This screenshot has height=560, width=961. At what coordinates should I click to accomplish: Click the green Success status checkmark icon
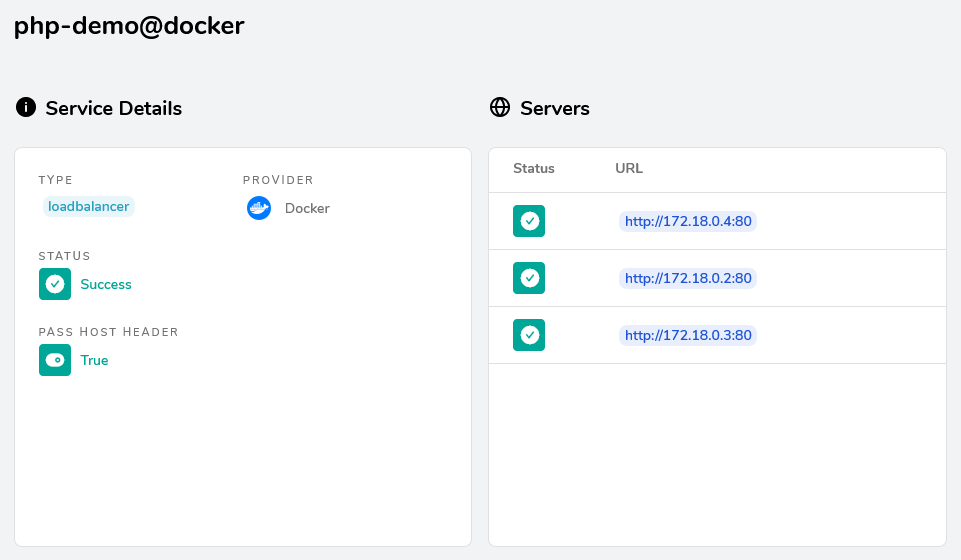55,284
